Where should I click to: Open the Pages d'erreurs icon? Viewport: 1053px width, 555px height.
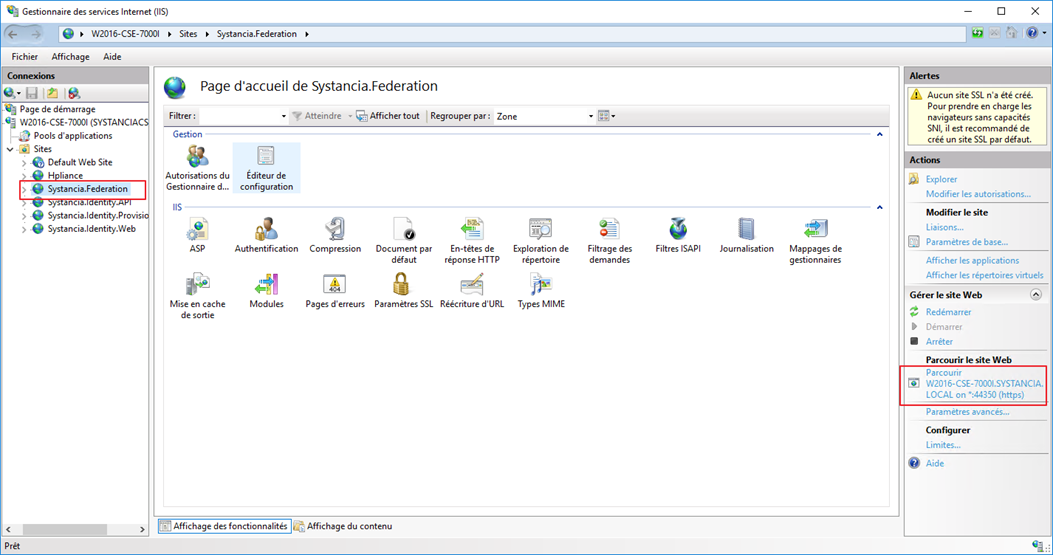pos(334,285)
